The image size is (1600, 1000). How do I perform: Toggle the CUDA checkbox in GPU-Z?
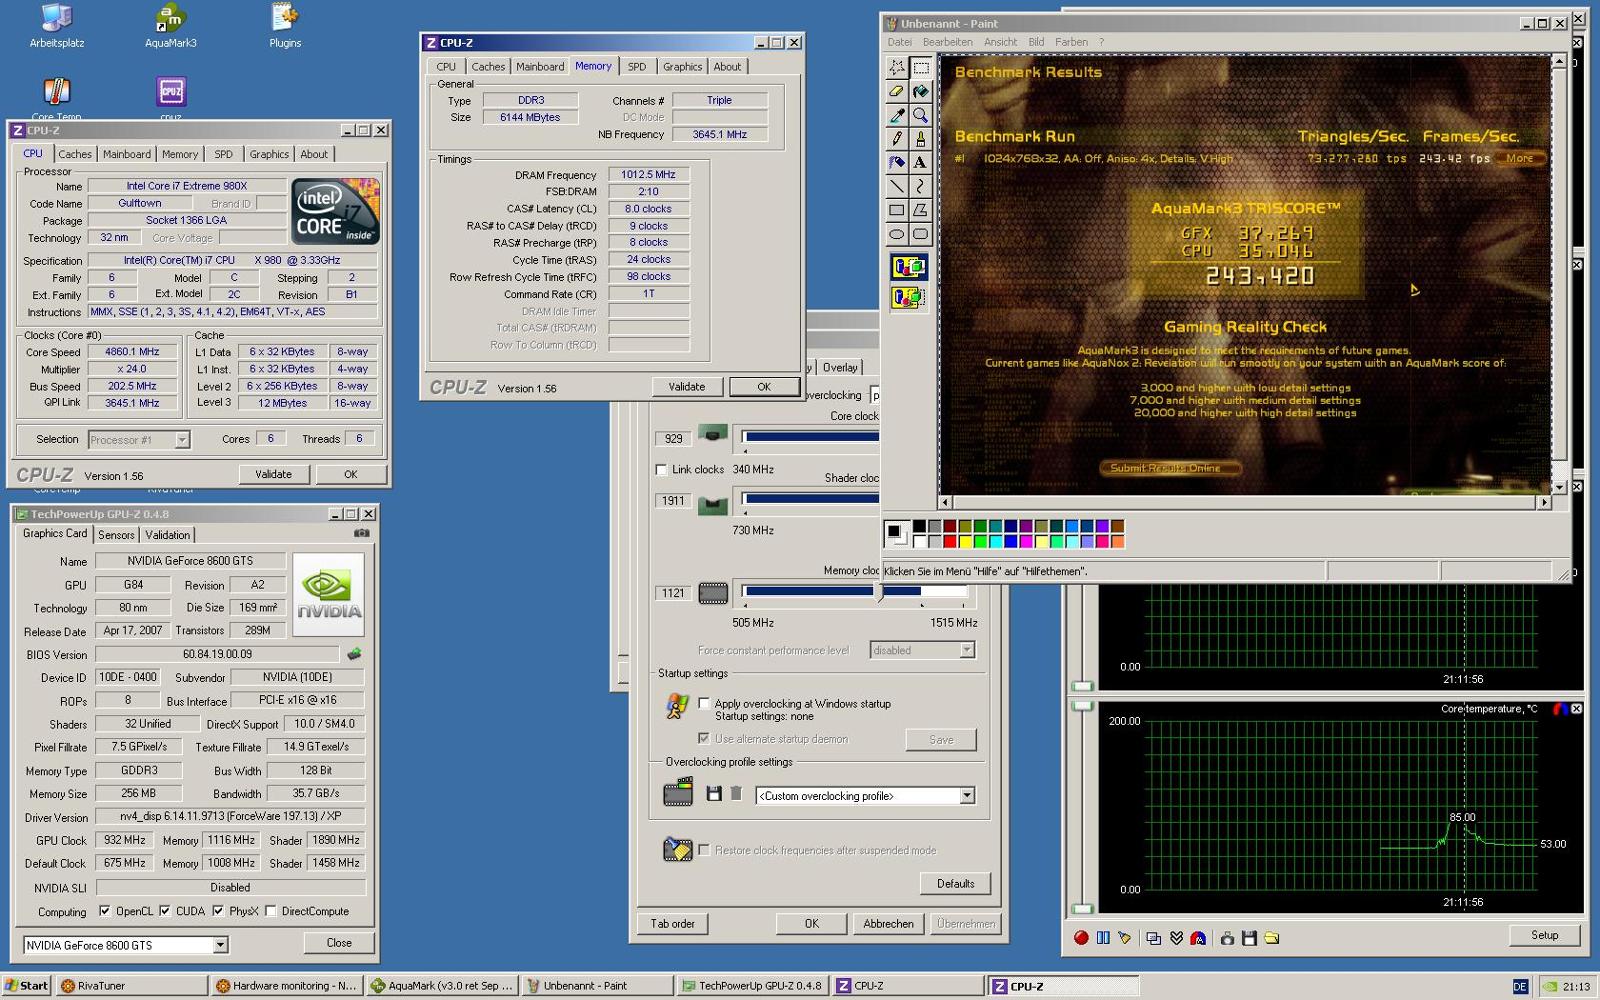coord(164,911)
